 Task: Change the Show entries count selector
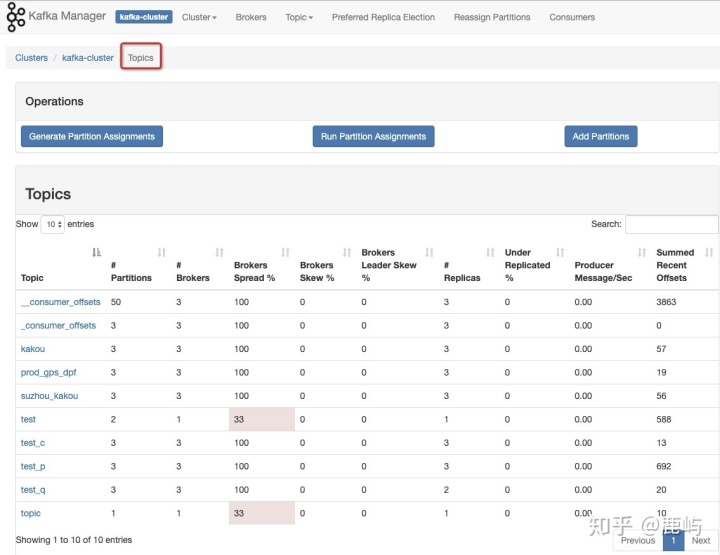point(52,224)
